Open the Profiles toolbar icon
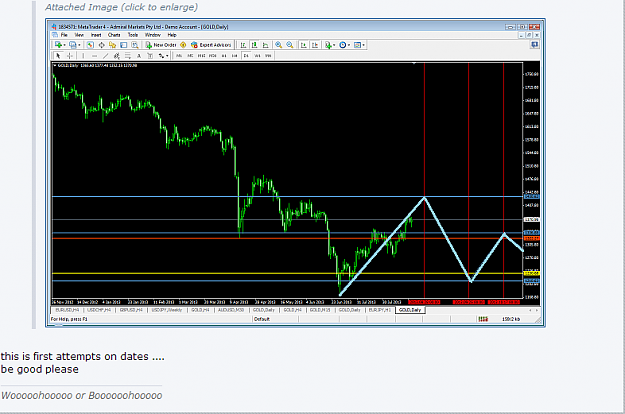Viewport: 625px width, 414px height. (73, 45)
